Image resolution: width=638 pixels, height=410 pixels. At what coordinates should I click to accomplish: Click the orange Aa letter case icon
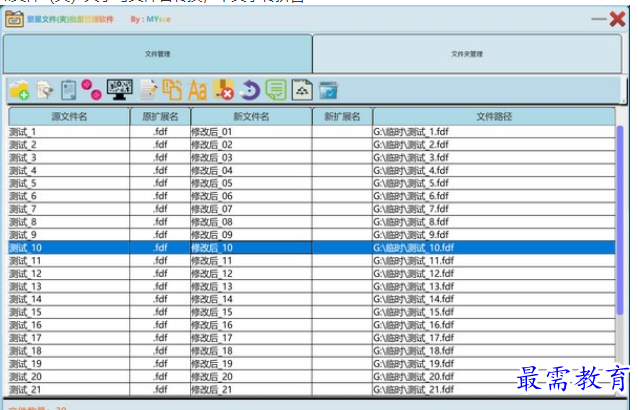197,90
